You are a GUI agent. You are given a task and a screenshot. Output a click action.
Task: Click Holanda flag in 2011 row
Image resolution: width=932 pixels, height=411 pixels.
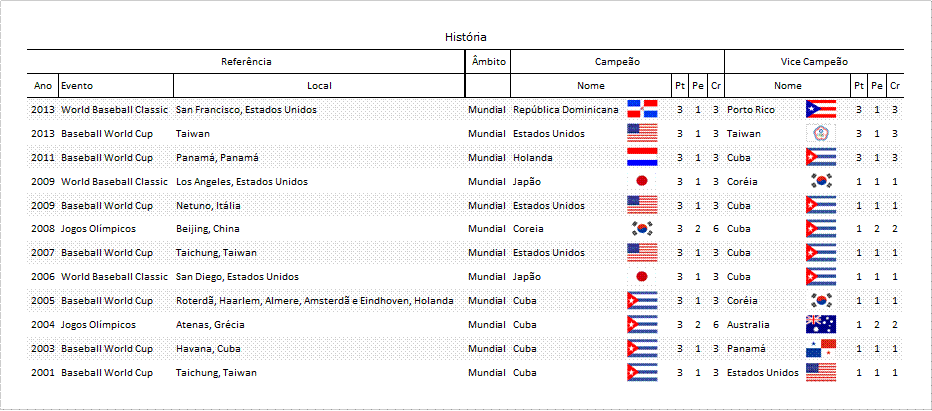(x=642, y=157)
